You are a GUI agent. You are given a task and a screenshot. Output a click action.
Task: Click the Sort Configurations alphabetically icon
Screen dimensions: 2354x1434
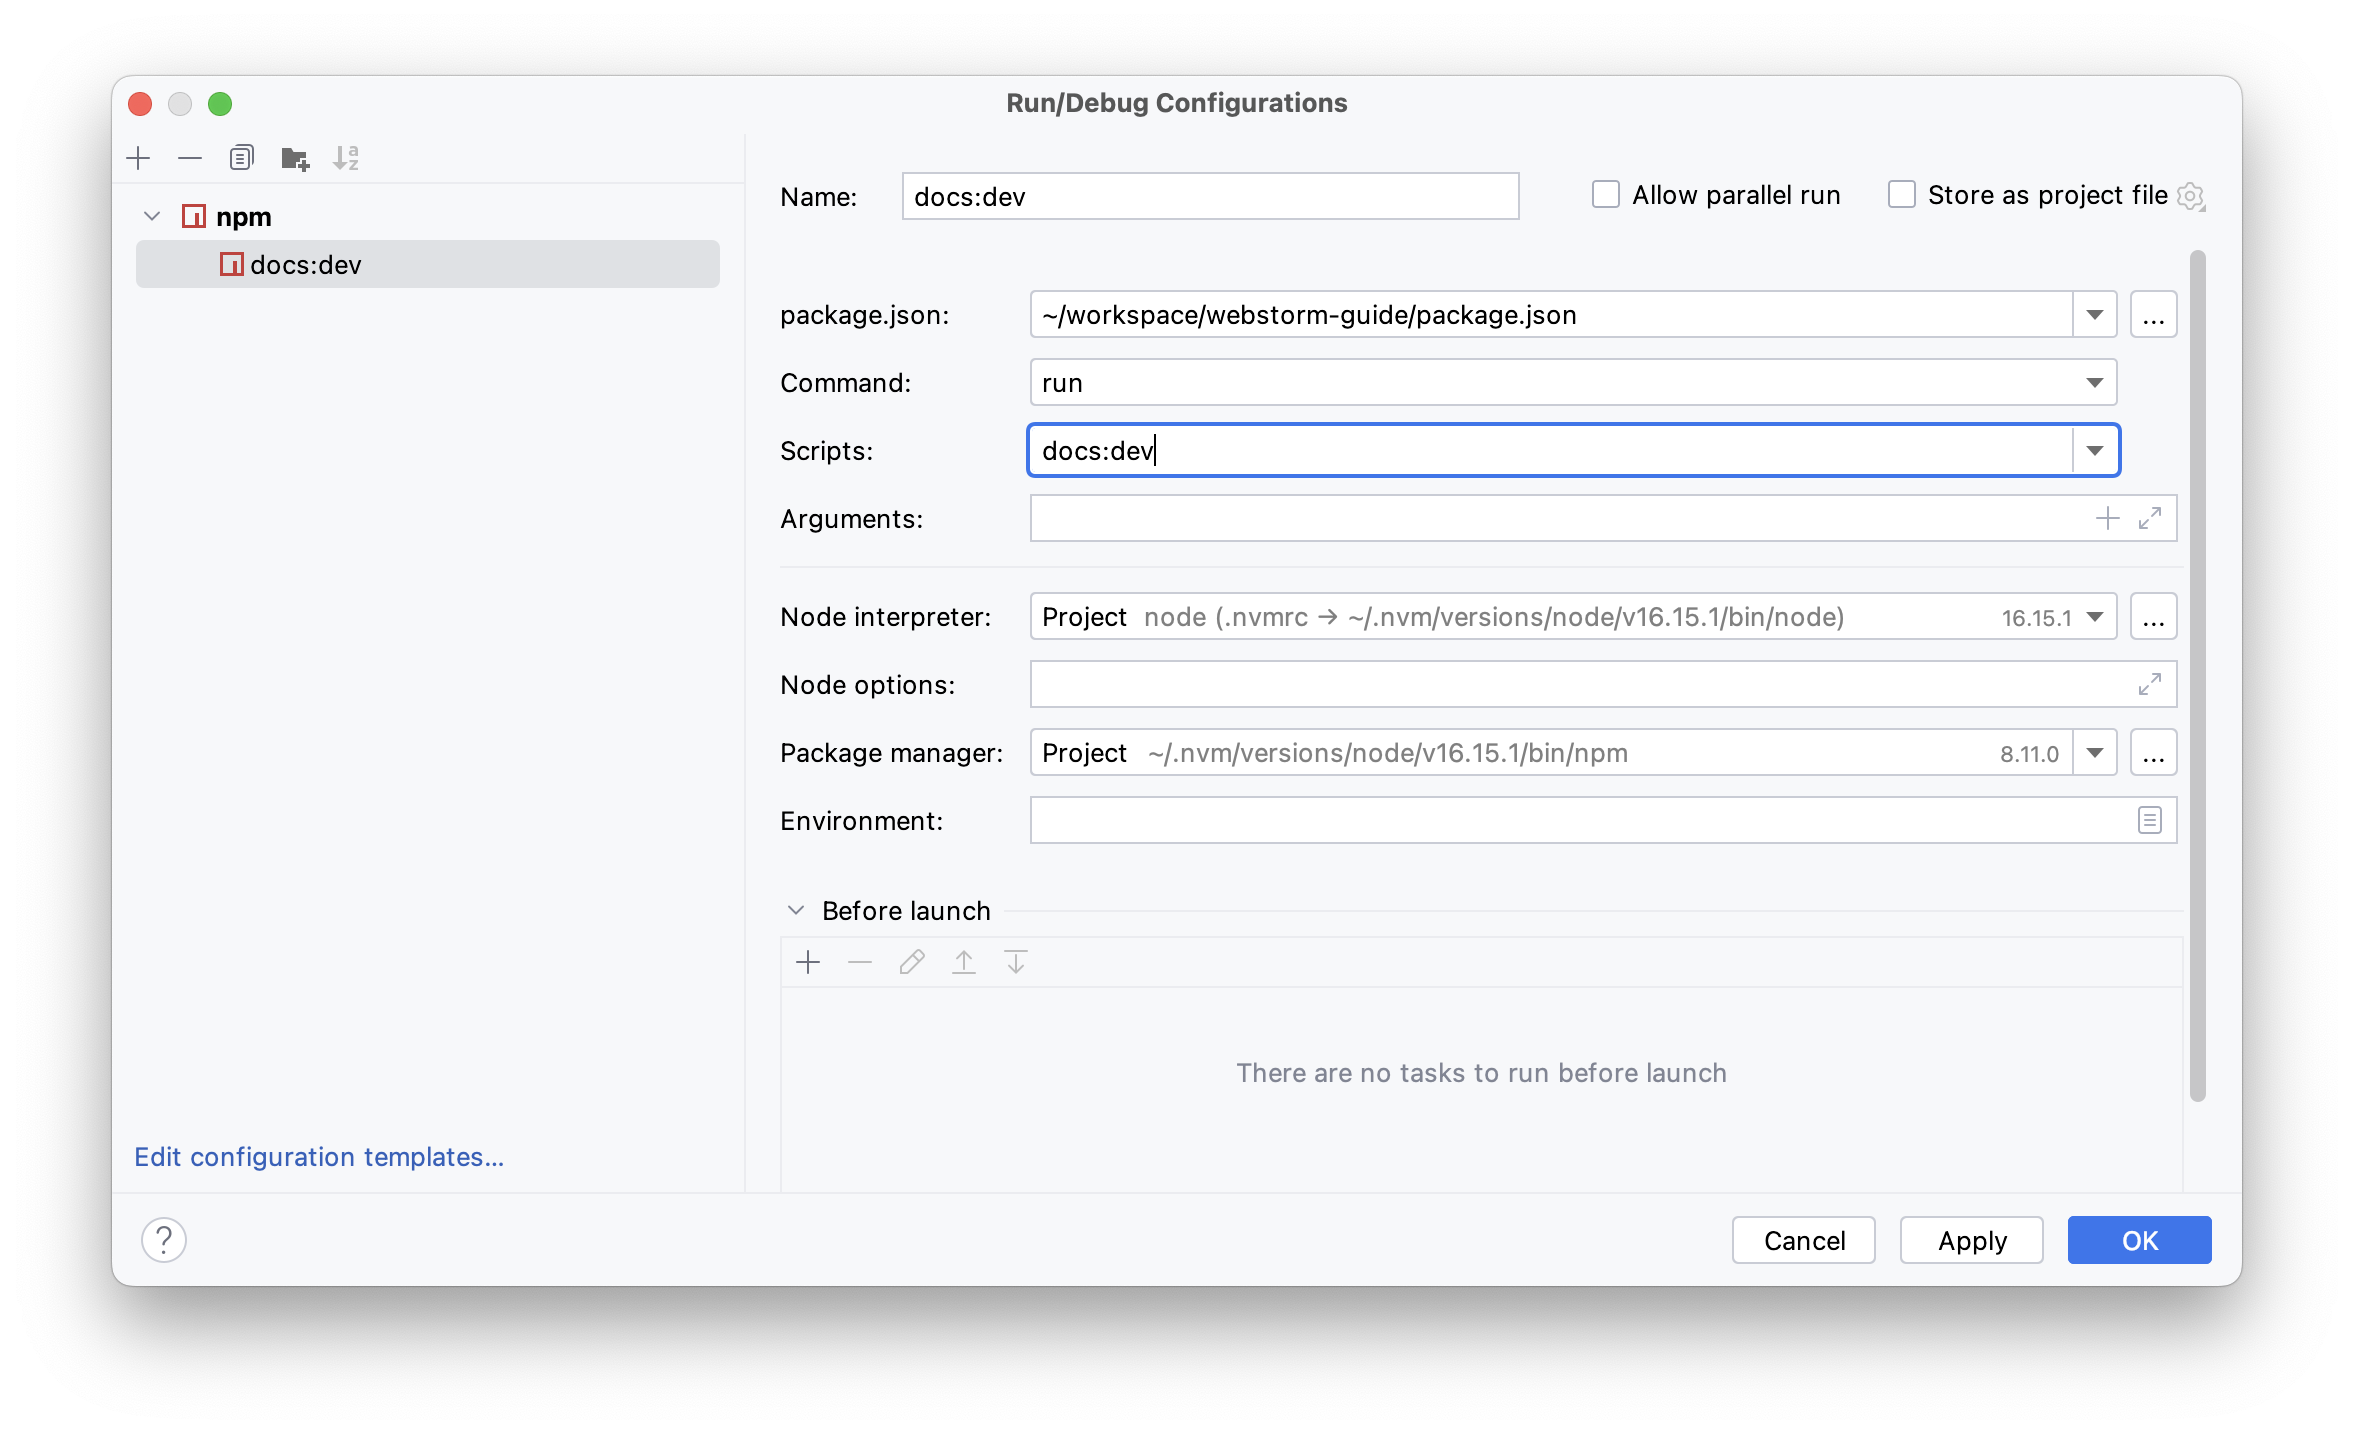pos(346,158)
